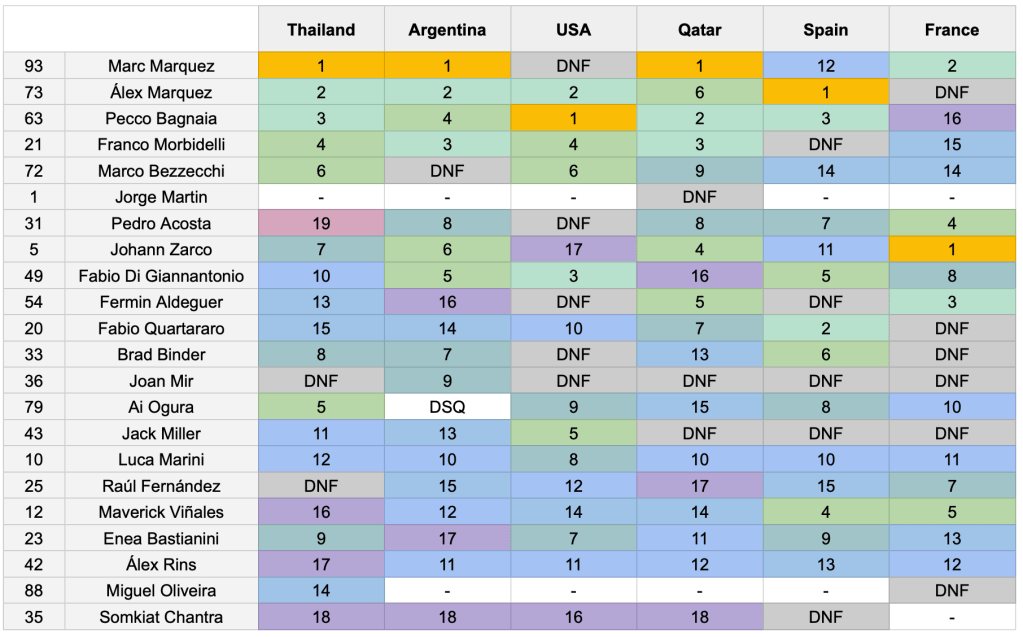
Task: Select the Qatar column header
Action: point(699,30)
